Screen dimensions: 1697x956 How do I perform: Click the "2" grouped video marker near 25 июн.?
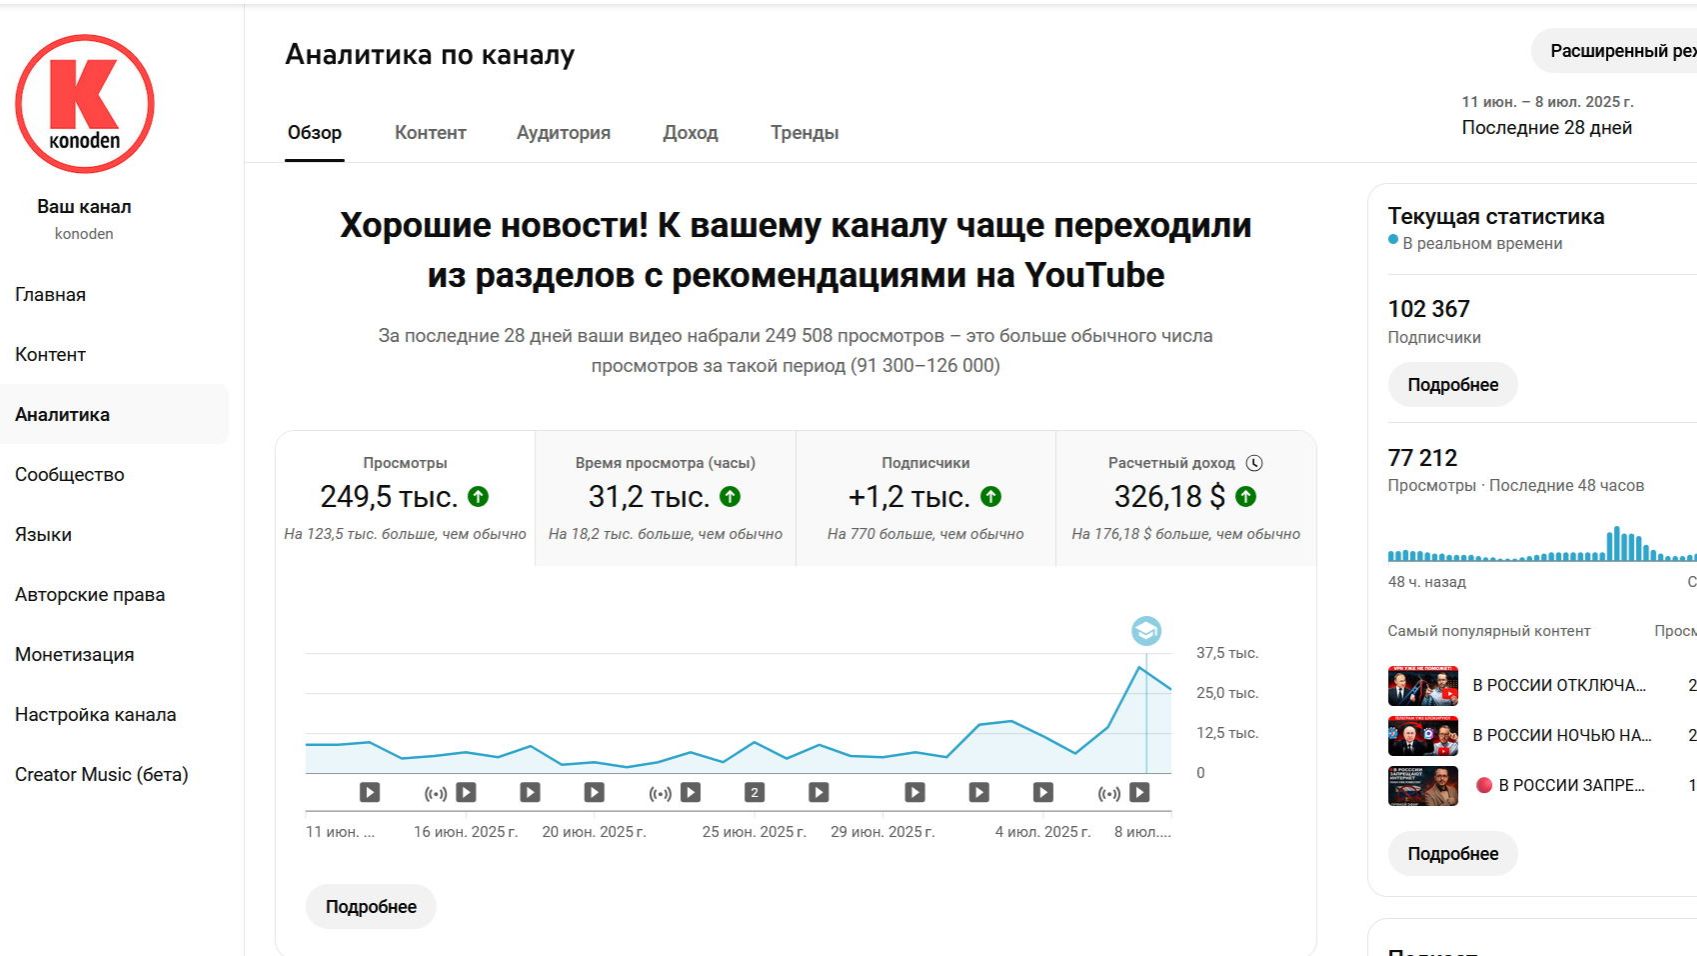click(x=753, y=792)
